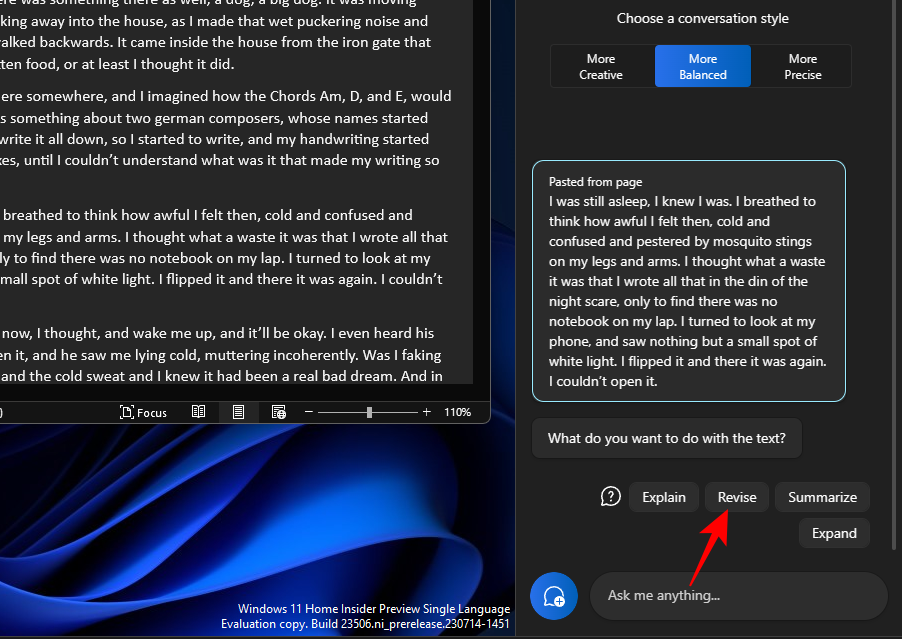Click the Ask me anything field
The width and height of the screenshot is (902, 639).
click(738, 595)
